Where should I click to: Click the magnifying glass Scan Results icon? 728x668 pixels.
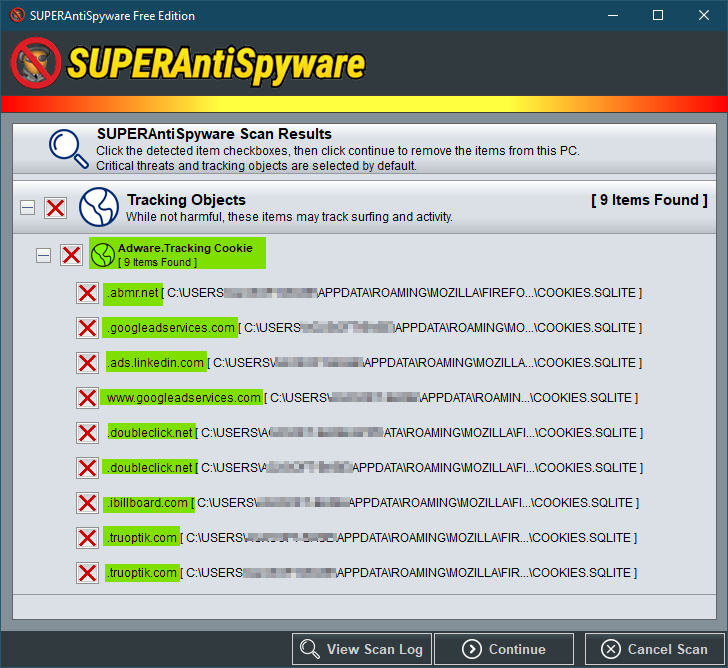click(x=69, y=149)
